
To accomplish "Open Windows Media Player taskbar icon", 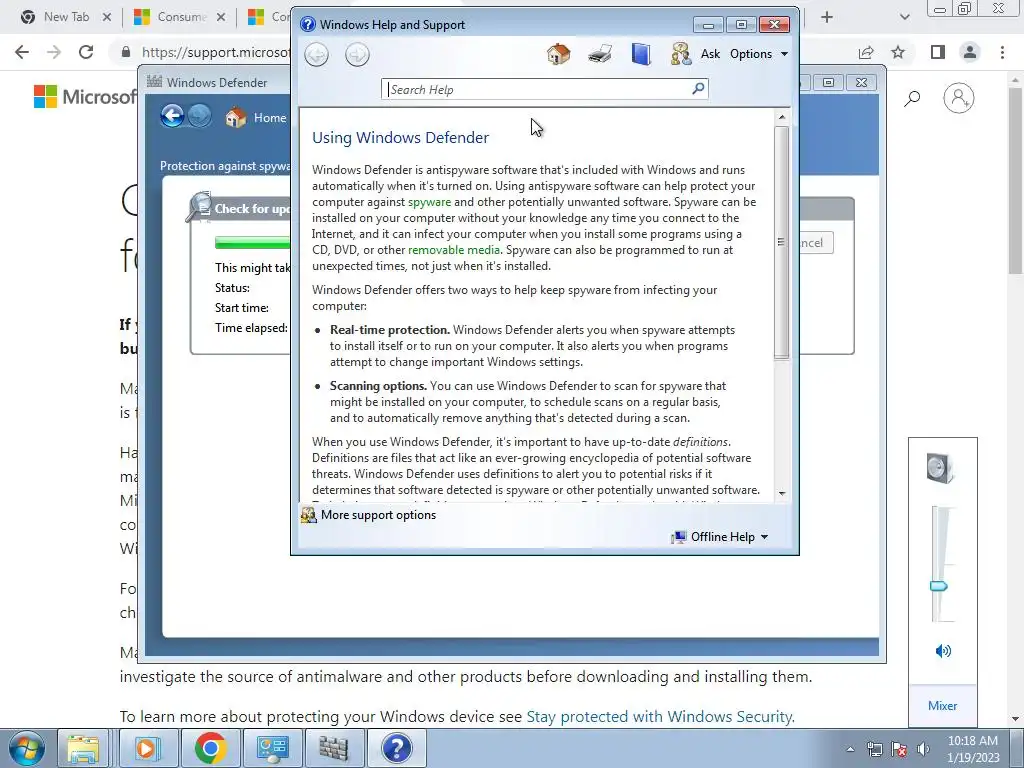I will click(147, 748).
